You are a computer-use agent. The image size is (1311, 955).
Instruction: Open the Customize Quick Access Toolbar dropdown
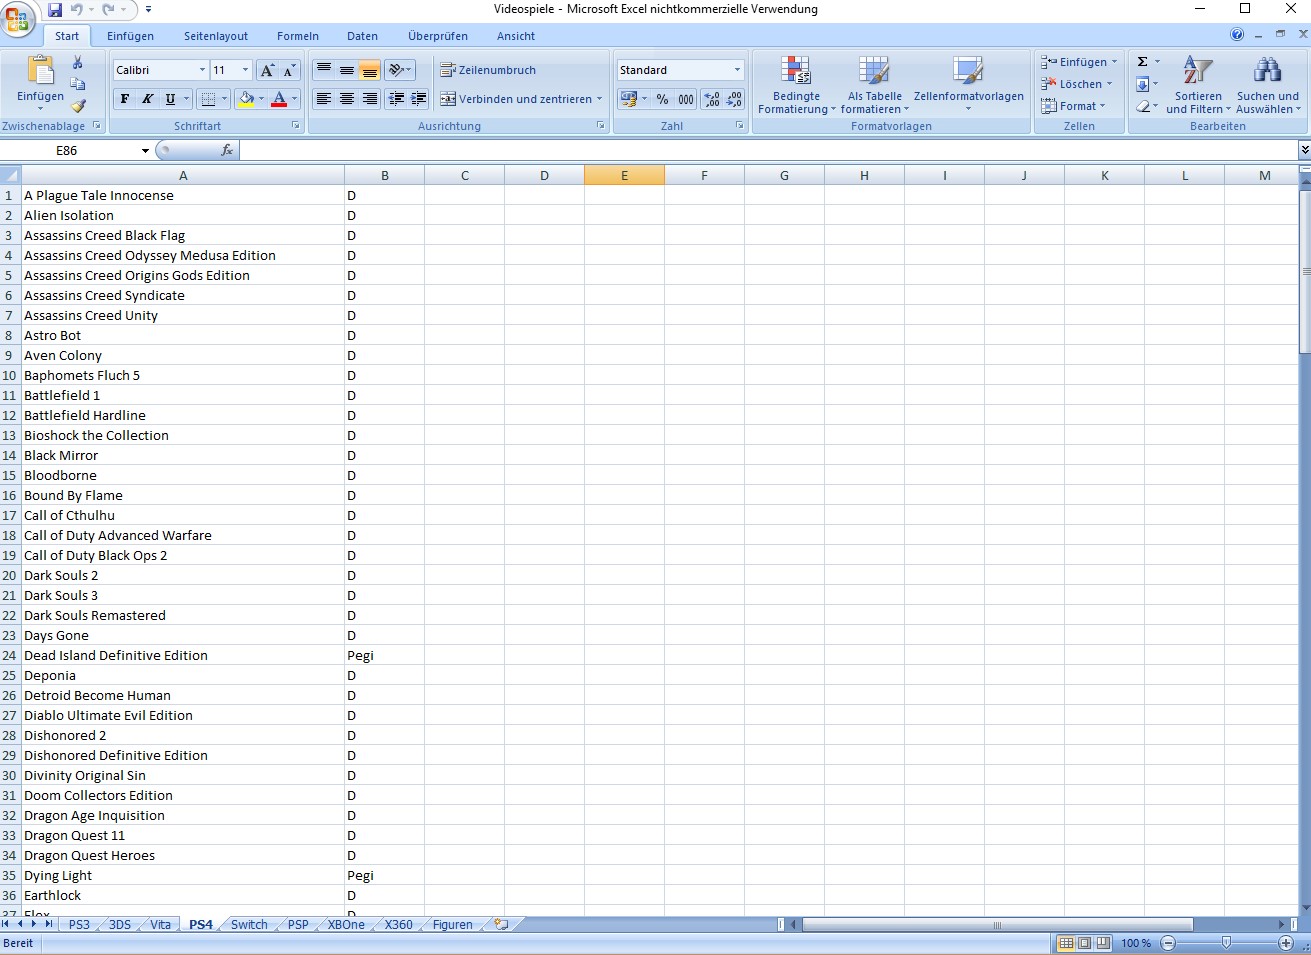pos(148,10)
